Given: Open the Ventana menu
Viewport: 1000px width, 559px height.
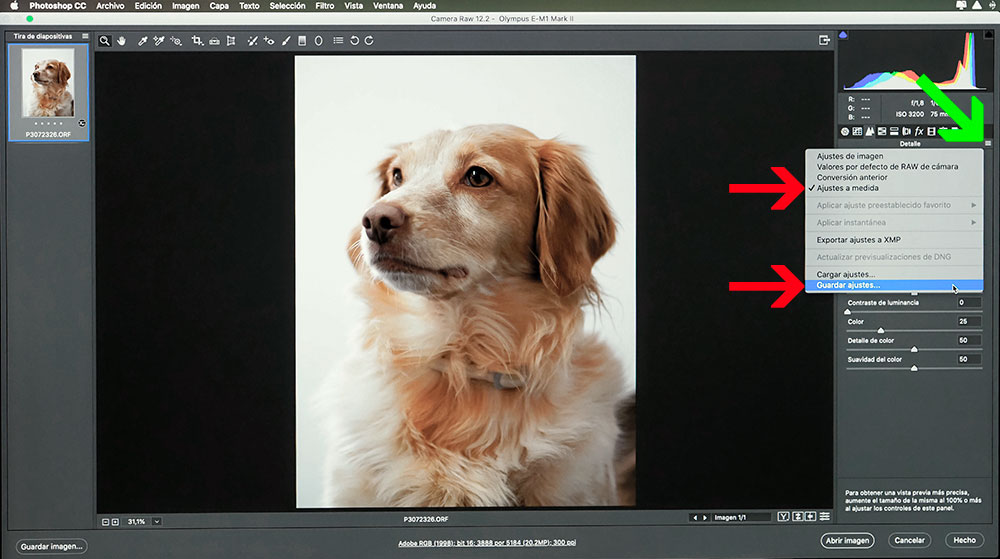Looking at the screenshot, I should 388,6.
